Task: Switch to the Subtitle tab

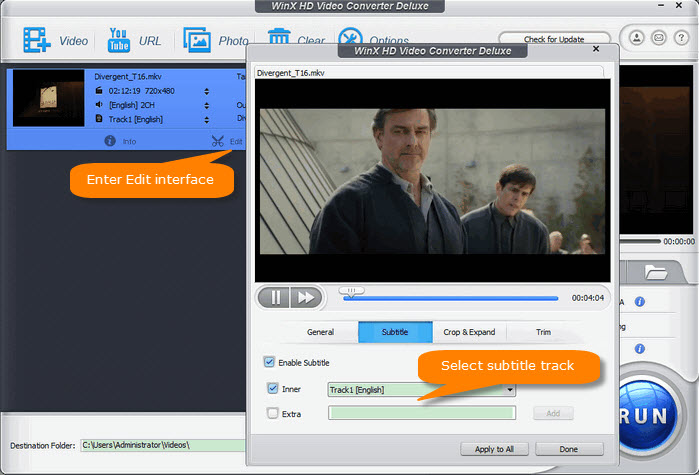Action: coord(395,332)
